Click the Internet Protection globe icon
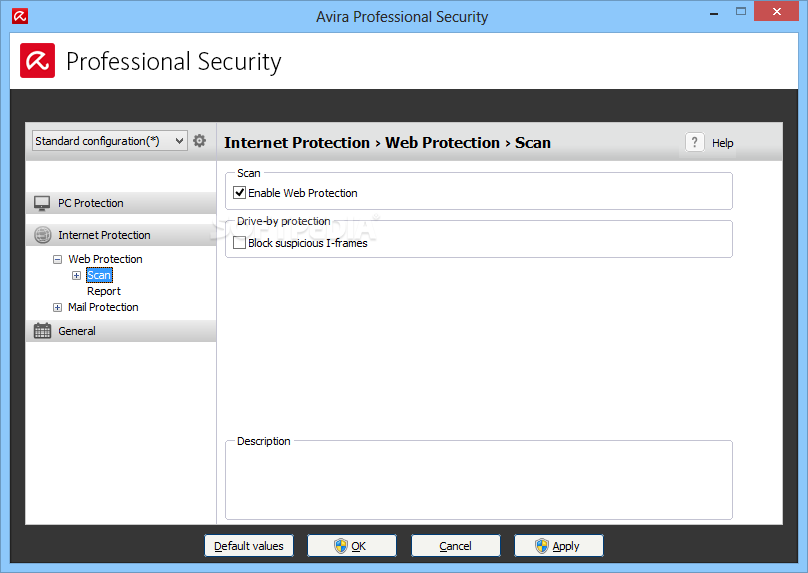808x573 pixels. coord(42,235)
